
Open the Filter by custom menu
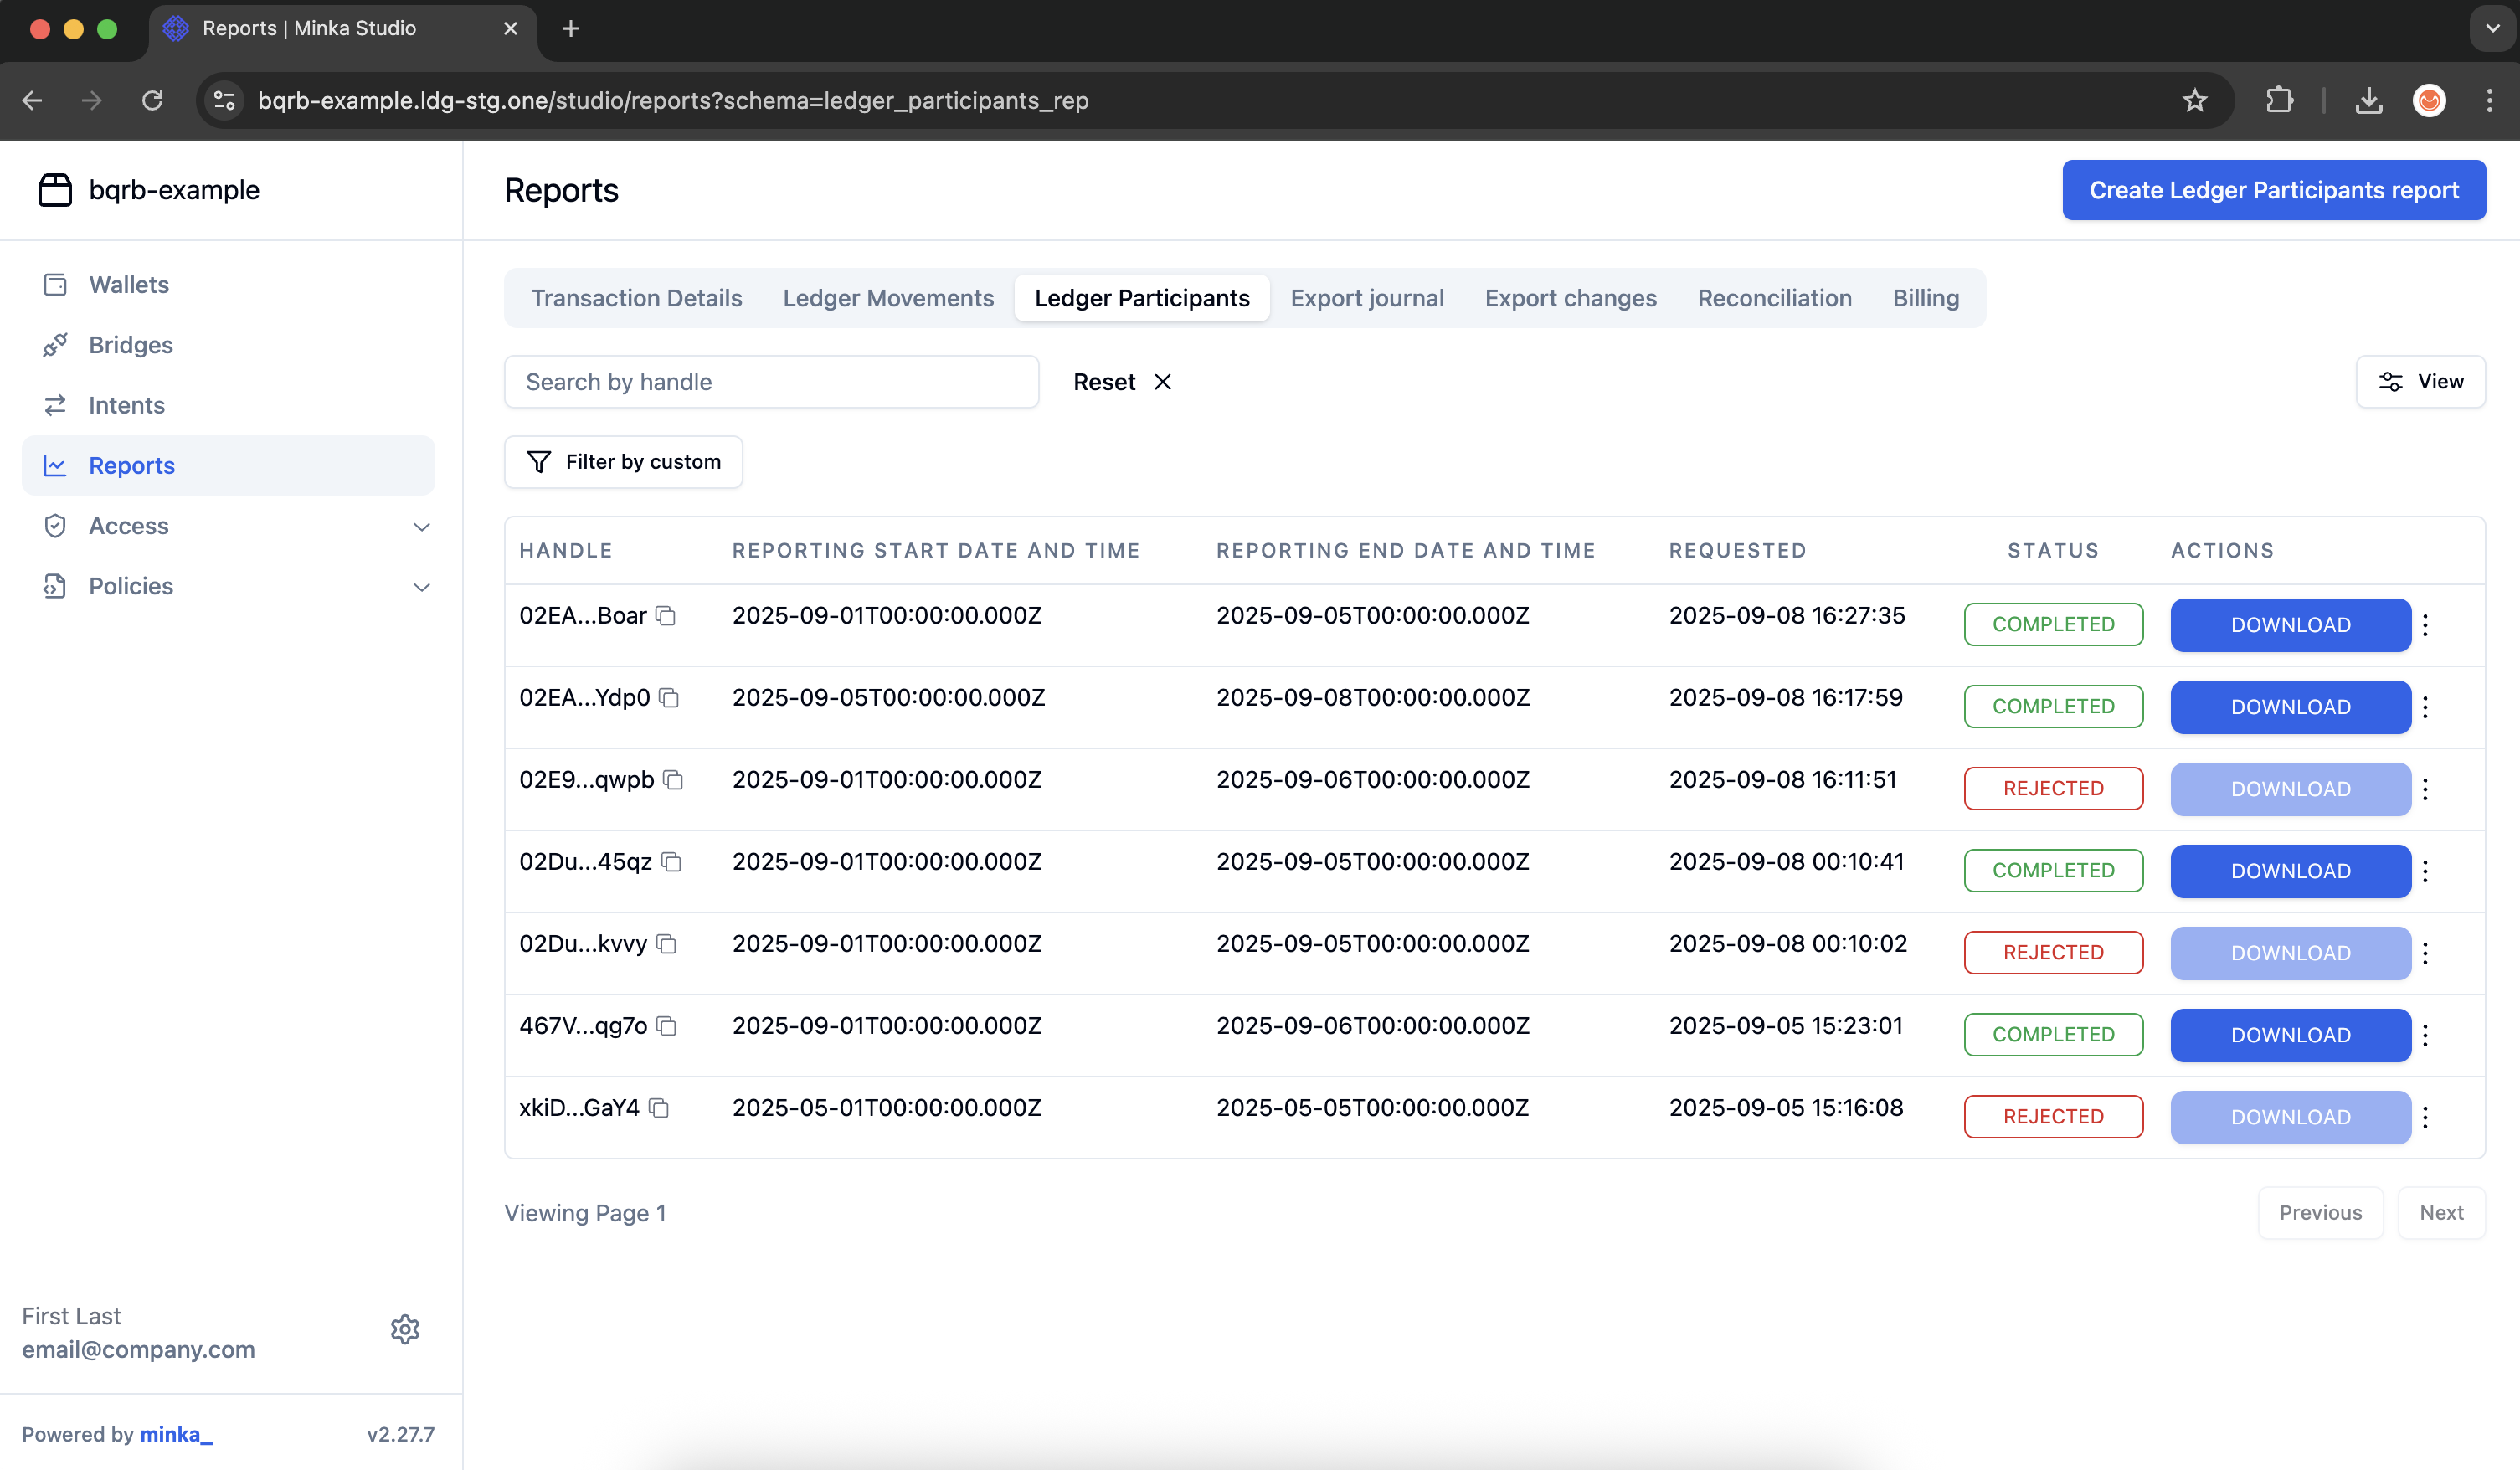tap(623, 462)
